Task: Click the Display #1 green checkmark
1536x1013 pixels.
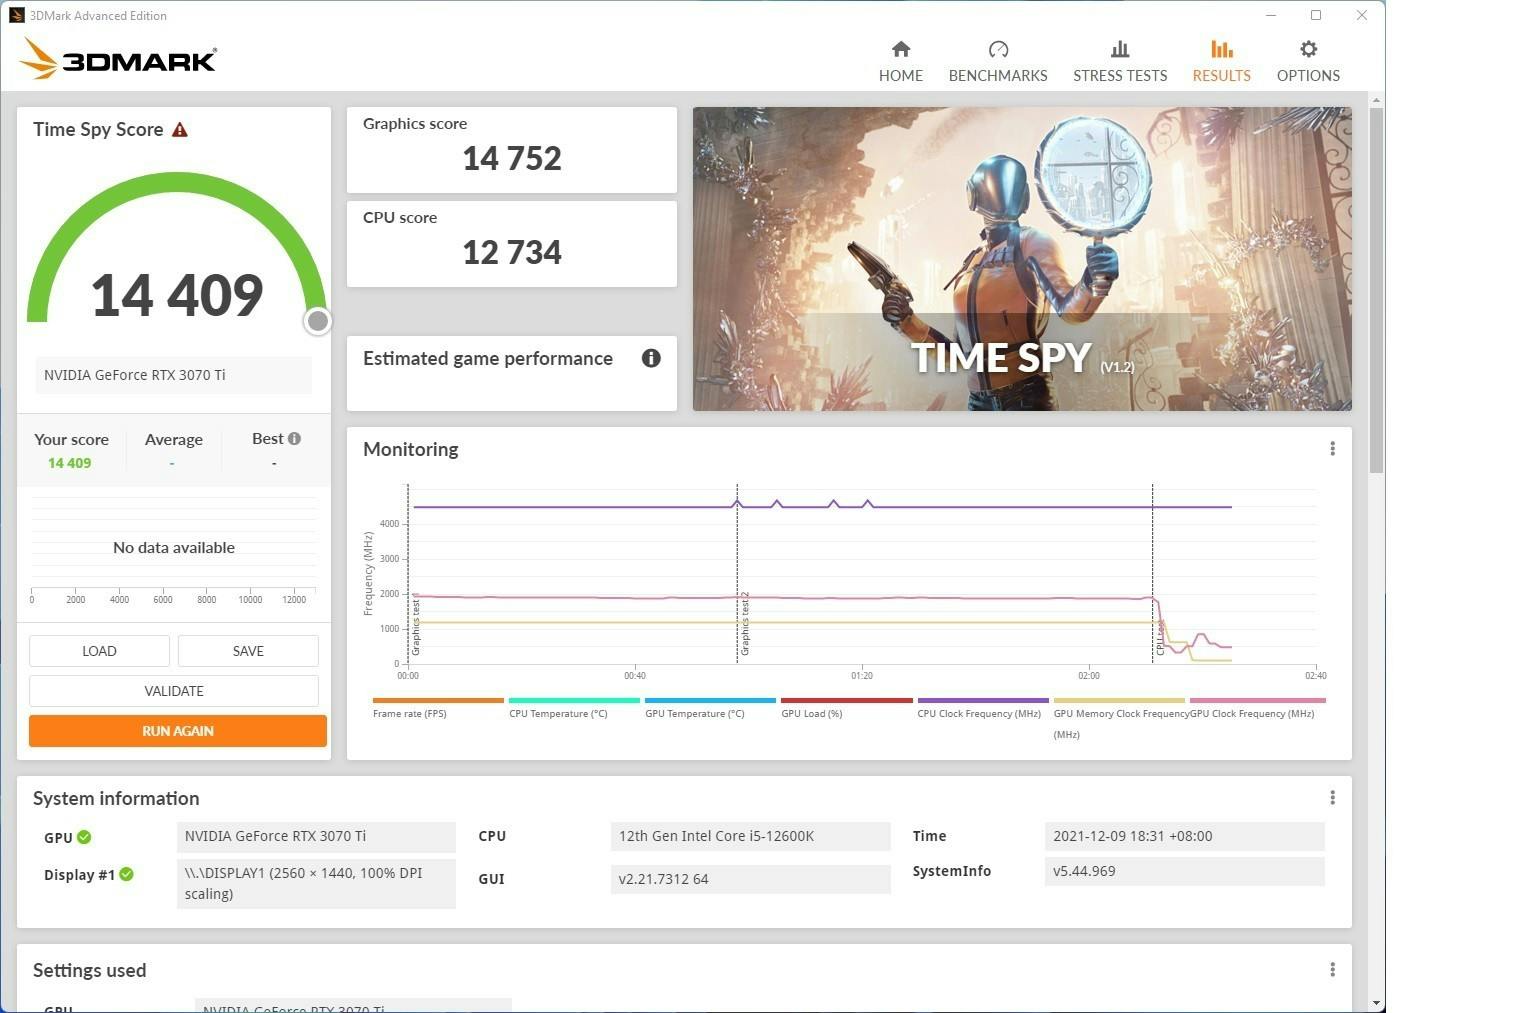Action: coord(127,874)
